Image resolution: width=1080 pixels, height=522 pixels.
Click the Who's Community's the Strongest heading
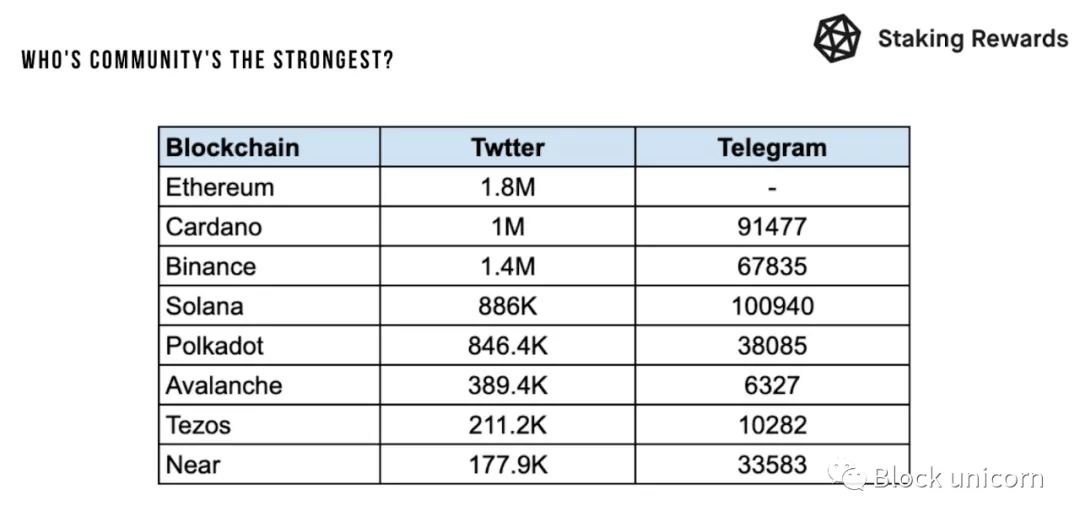(x=207, y=60)
